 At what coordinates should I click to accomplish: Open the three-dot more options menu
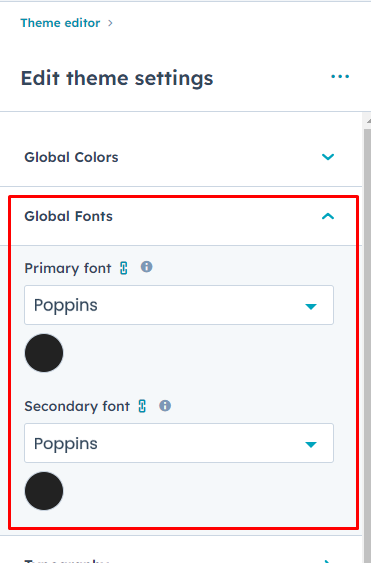[340, 76]
